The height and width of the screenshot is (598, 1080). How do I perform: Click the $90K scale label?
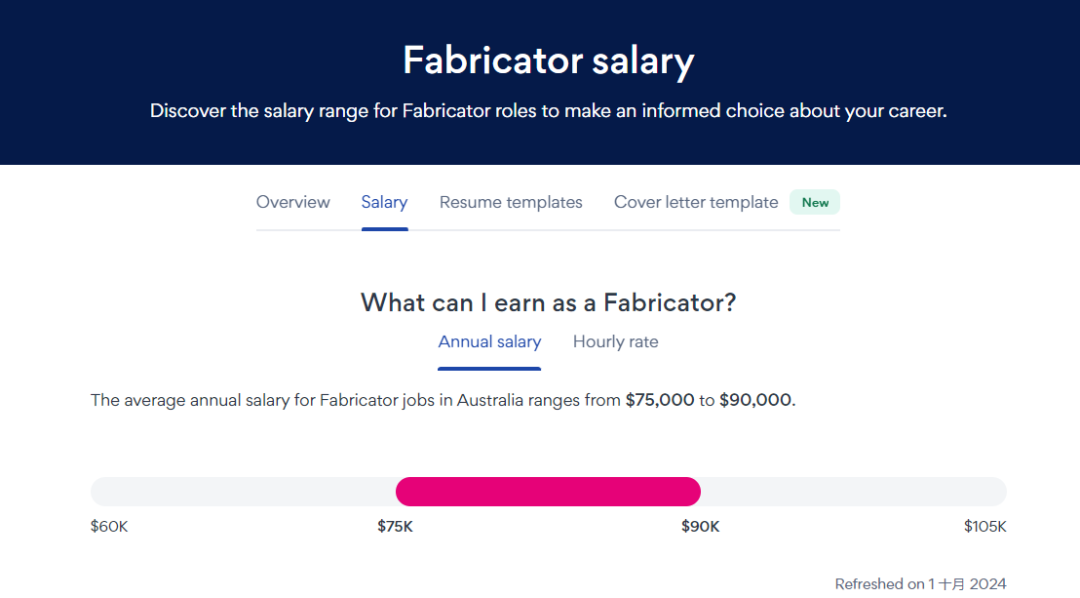point(700,526)
